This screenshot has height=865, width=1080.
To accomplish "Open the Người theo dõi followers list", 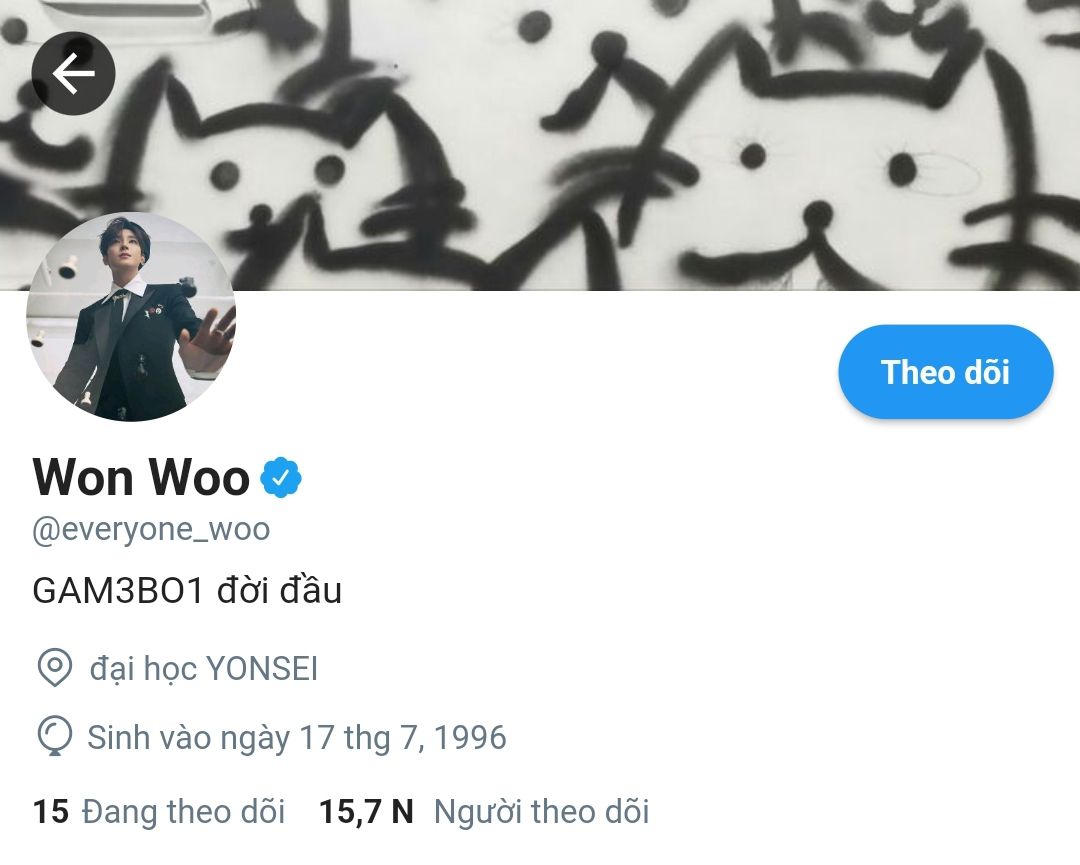I will tap(541, 811).
